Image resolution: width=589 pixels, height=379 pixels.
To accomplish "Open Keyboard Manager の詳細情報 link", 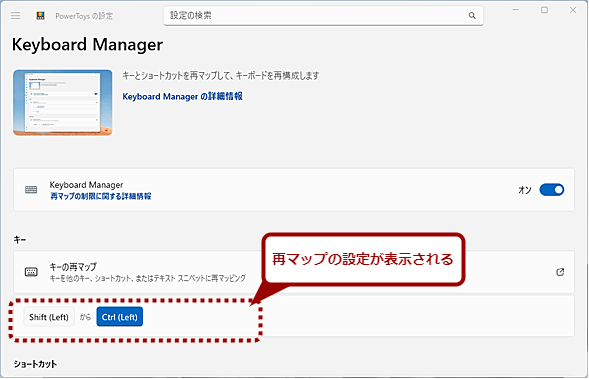I will 183,97.
